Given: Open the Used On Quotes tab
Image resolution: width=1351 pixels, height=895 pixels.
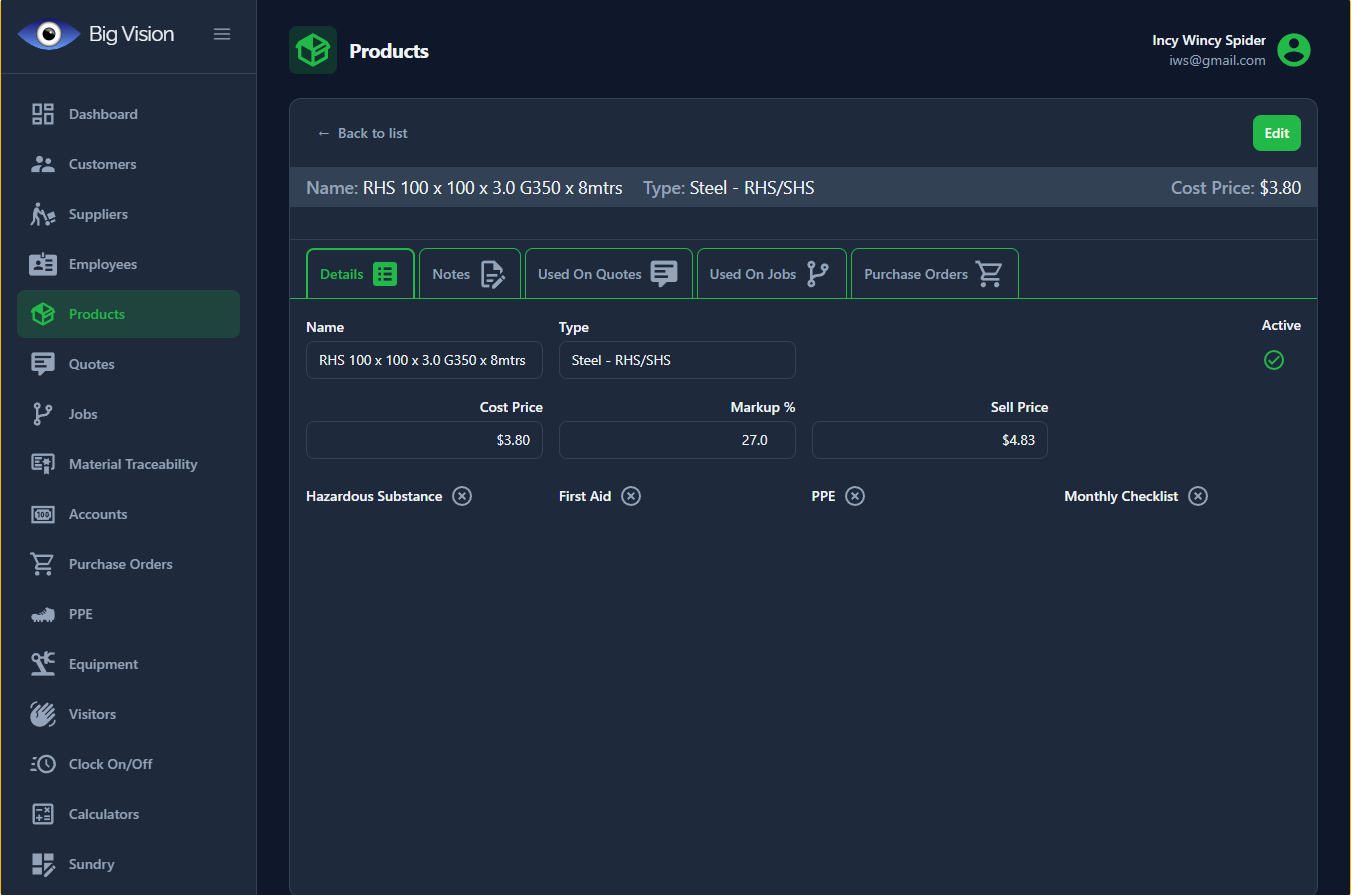Looking at the screenshot, I should (608, 274).
